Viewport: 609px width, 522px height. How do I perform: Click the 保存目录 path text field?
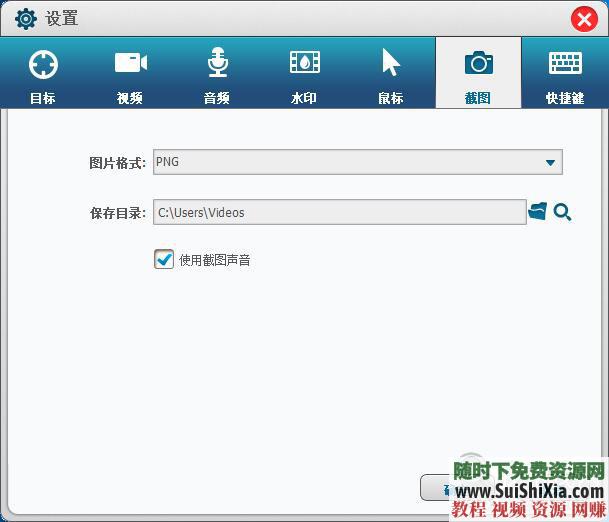click(339, 212)
